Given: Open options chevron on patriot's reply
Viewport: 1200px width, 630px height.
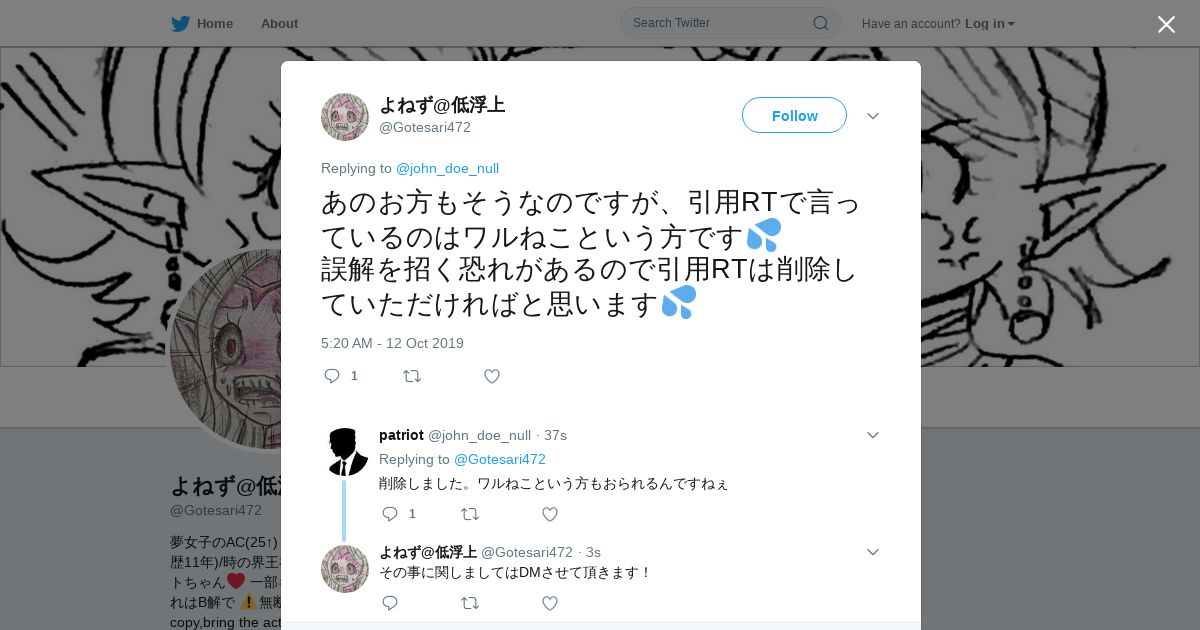Looking at the screenshot, I should (x=872, y=435).
